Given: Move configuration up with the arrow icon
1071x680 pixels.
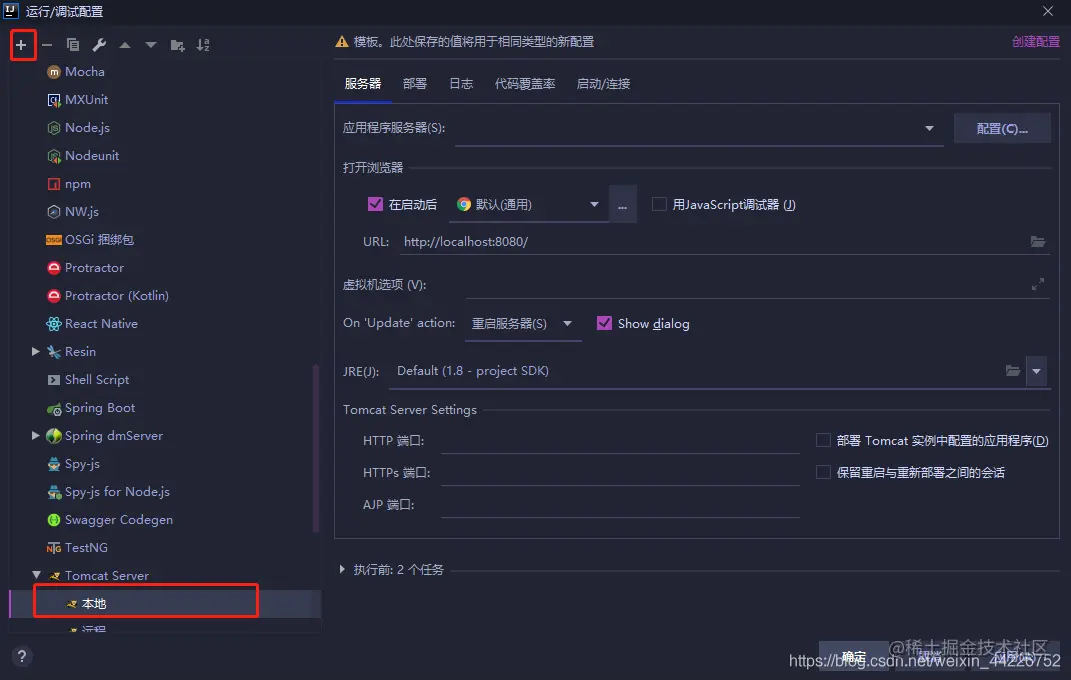Looking at the screenshot, I should point(124,45).
